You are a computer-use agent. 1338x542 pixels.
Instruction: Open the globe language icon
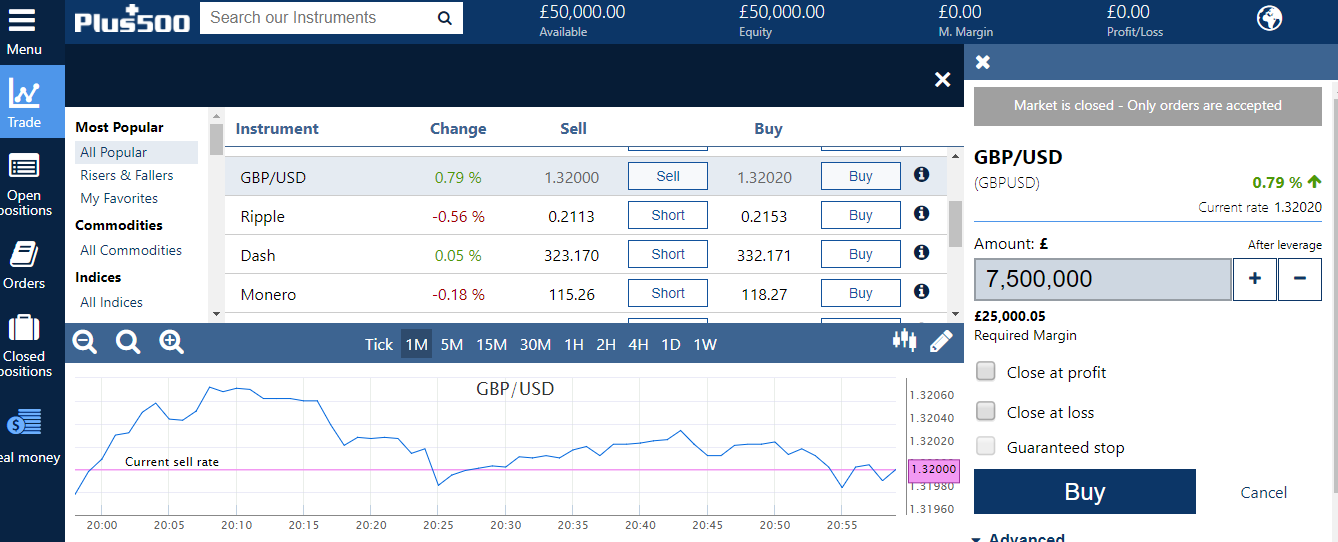(1269, 19)
